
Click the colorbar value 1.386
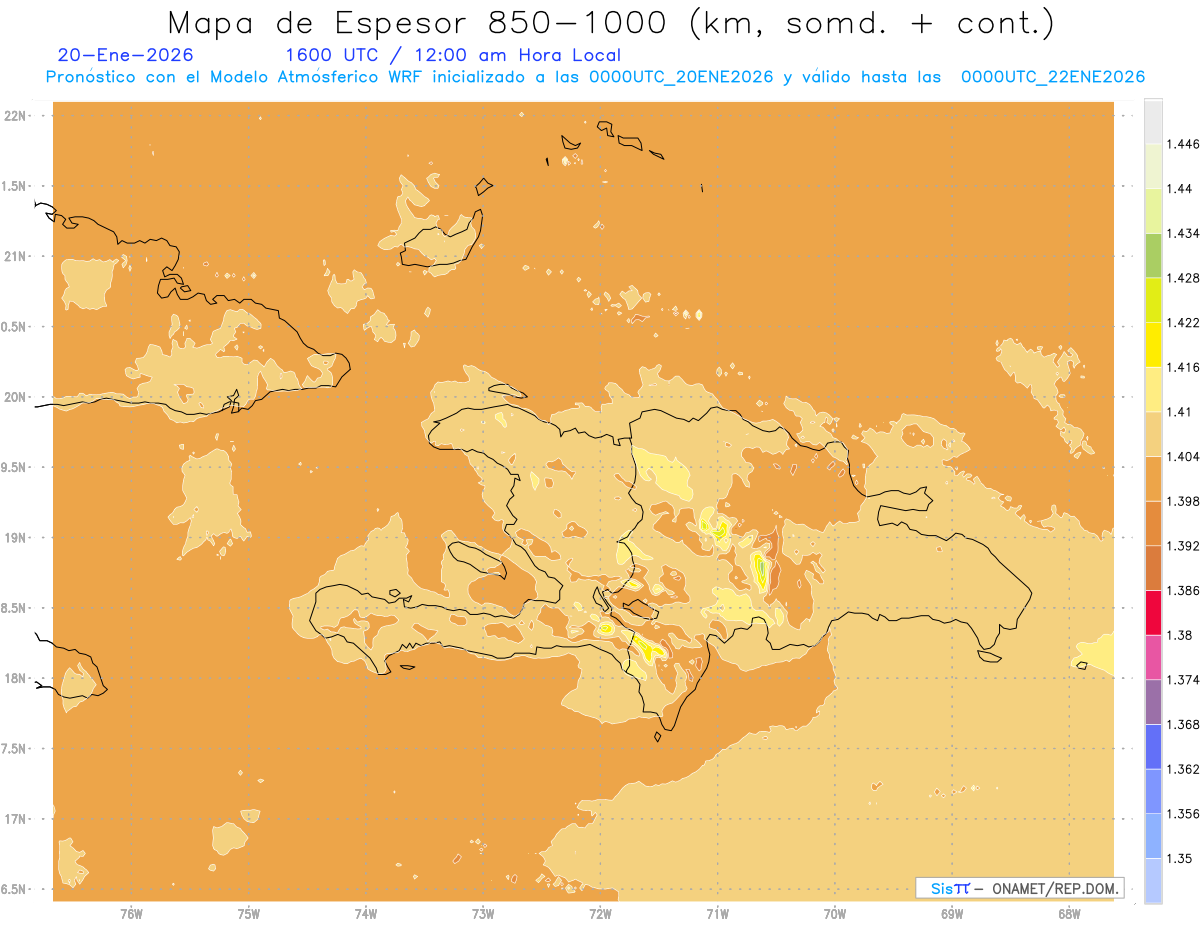[x=1184, y=591]
